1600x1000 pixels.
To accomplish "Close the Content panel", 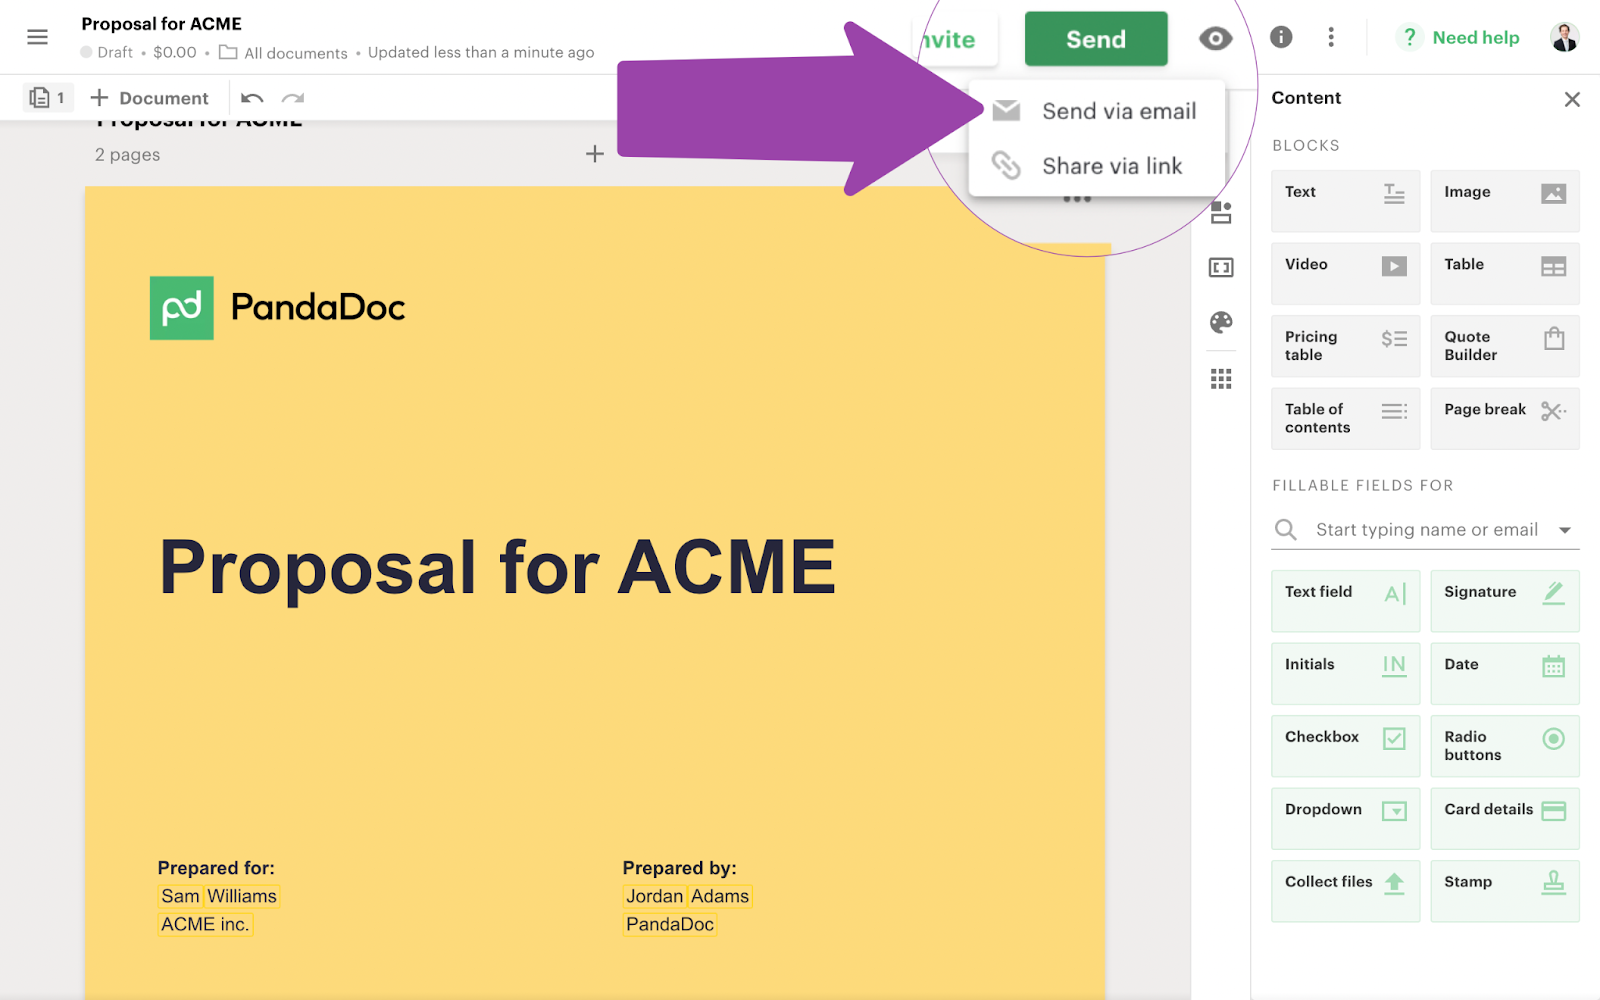I will (1572, 99).
